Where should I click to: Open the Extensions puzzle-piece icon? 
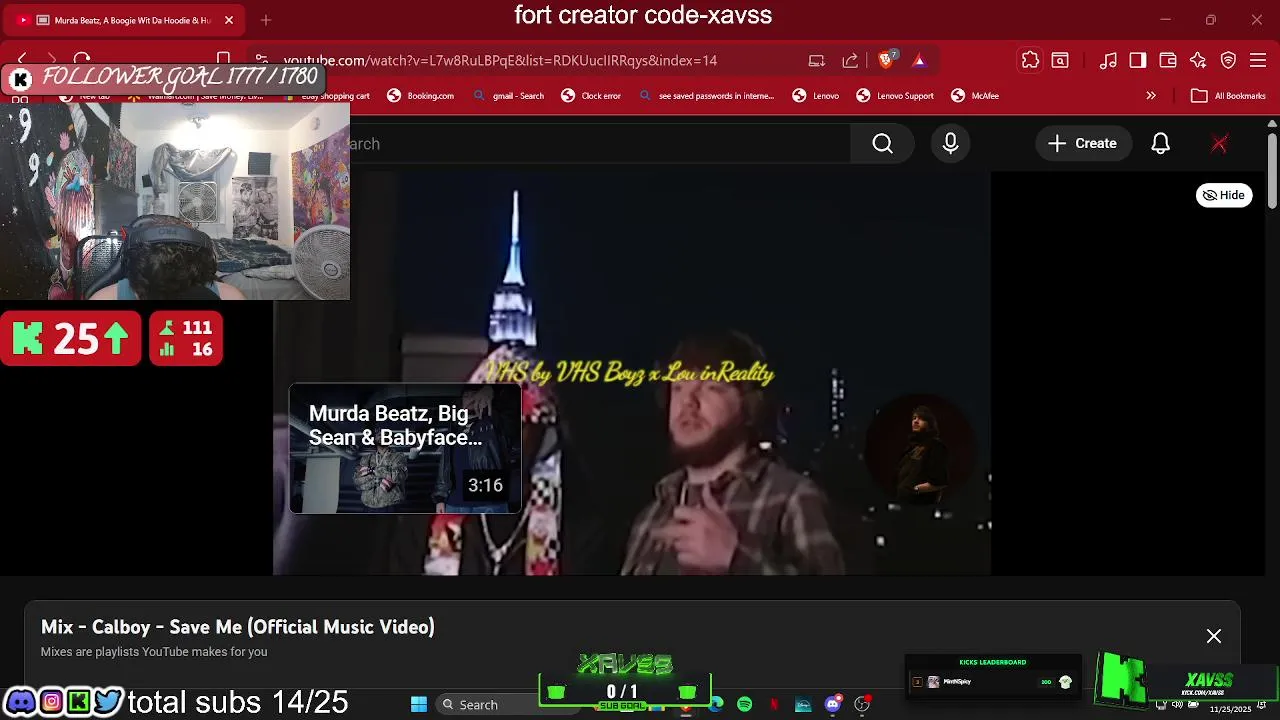(x=1030, y=60)
